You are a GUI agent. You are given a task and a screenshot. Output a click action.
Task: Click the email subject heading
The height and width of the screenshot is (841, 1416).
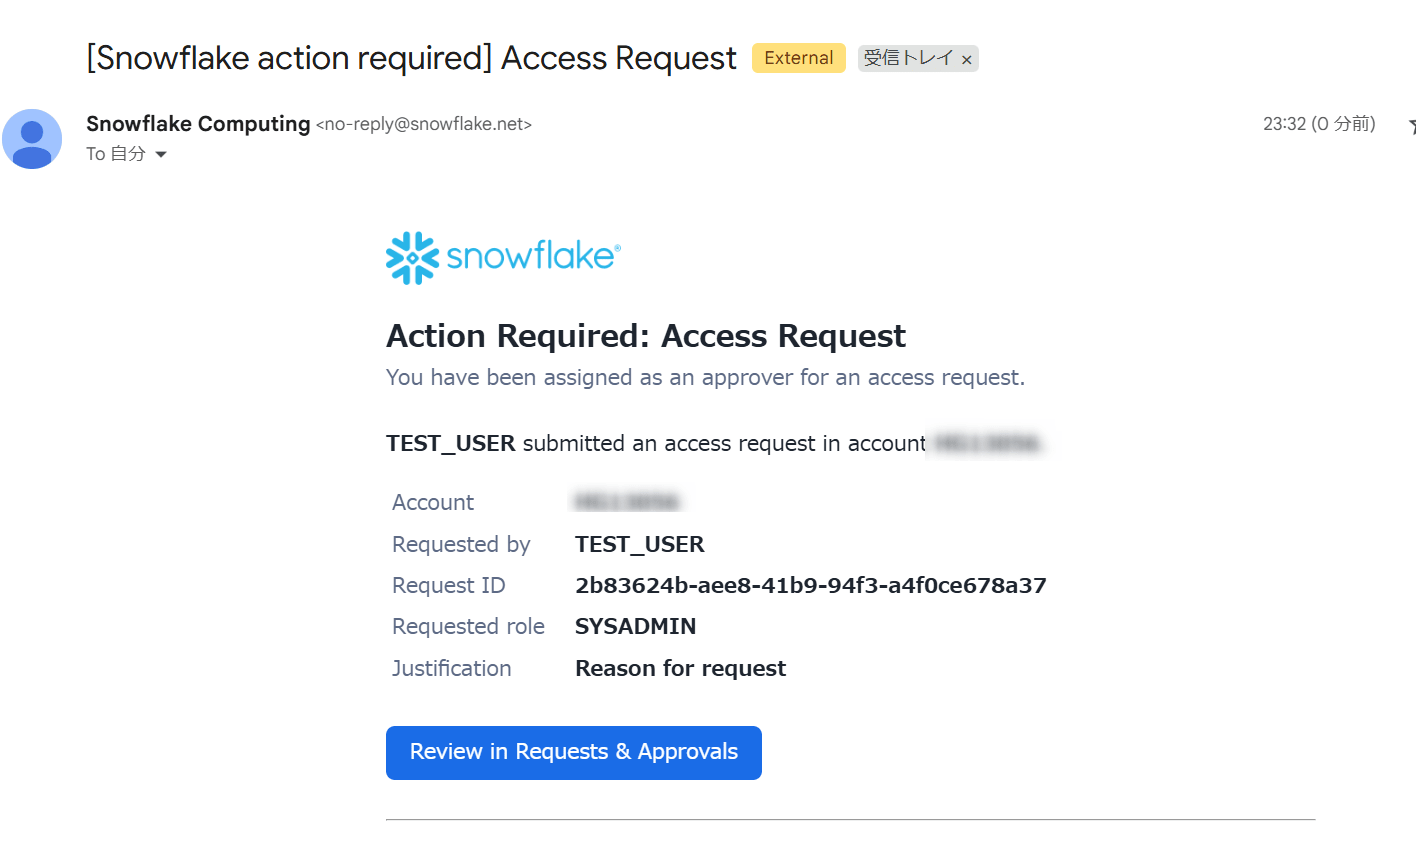tap(412, 58)
